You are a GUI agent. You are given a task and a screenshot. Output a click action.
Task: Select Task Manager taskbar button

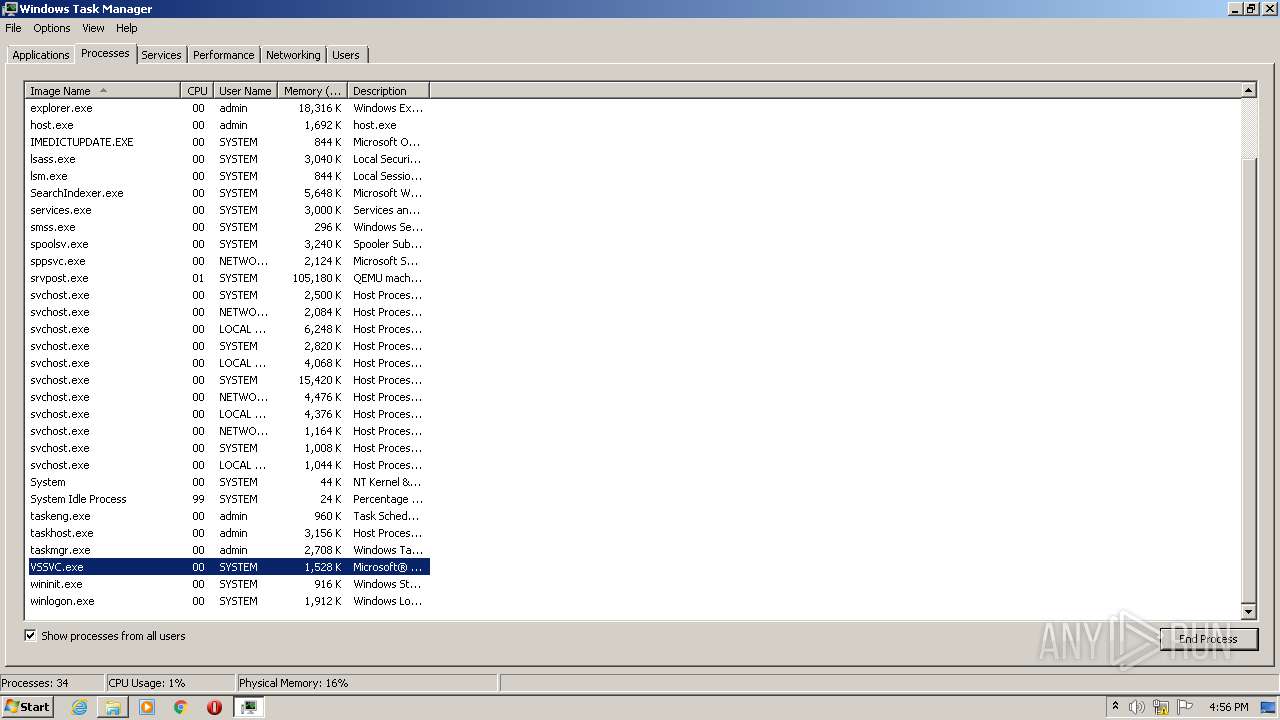pyautogui.click(x=249, y=707)
